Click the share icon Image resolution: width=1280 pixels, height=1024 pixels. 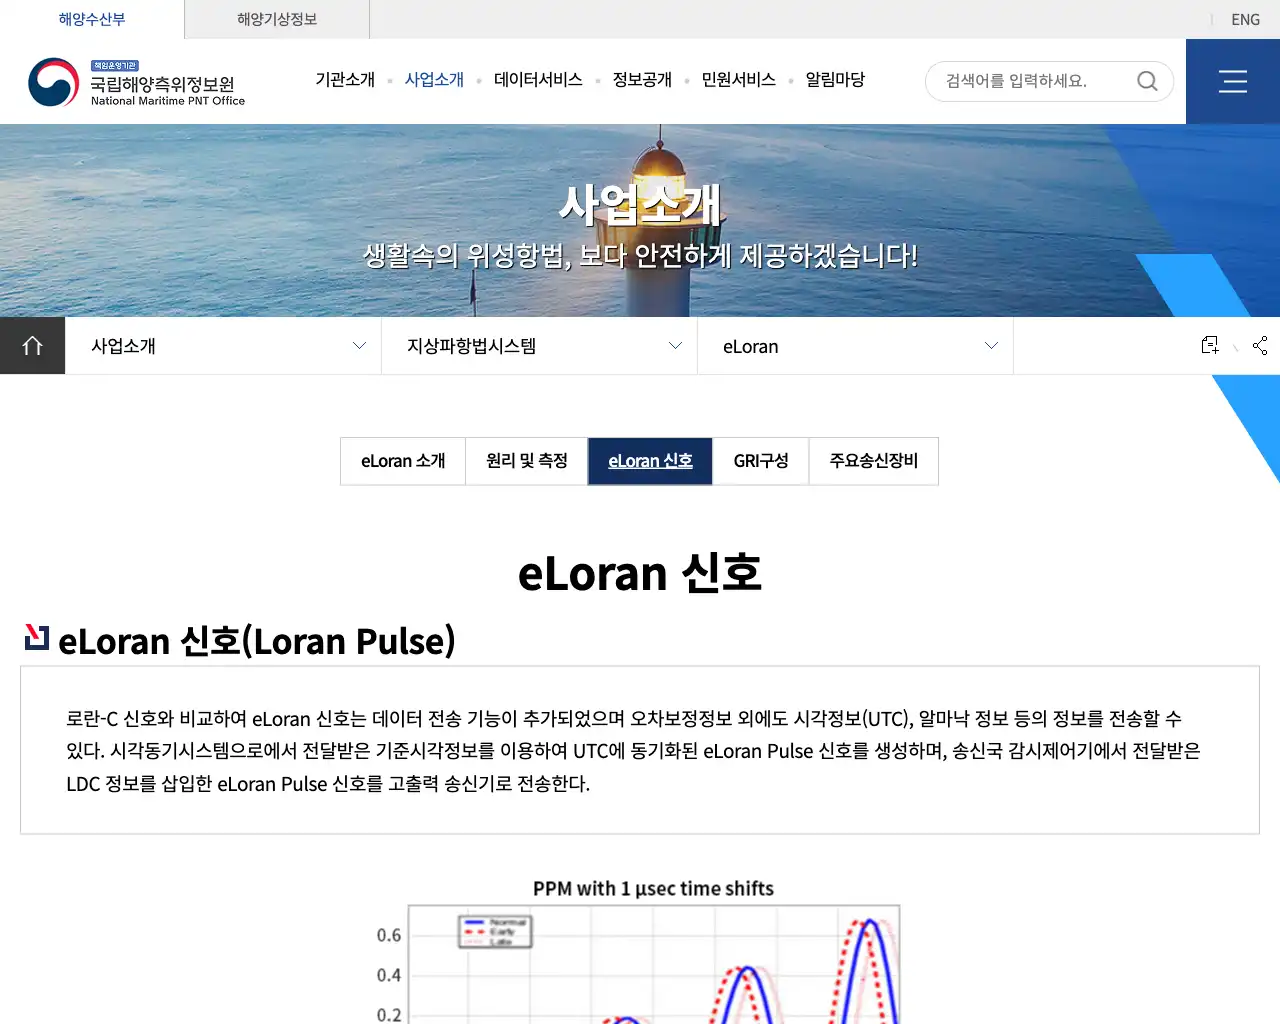pos(1260,345)
